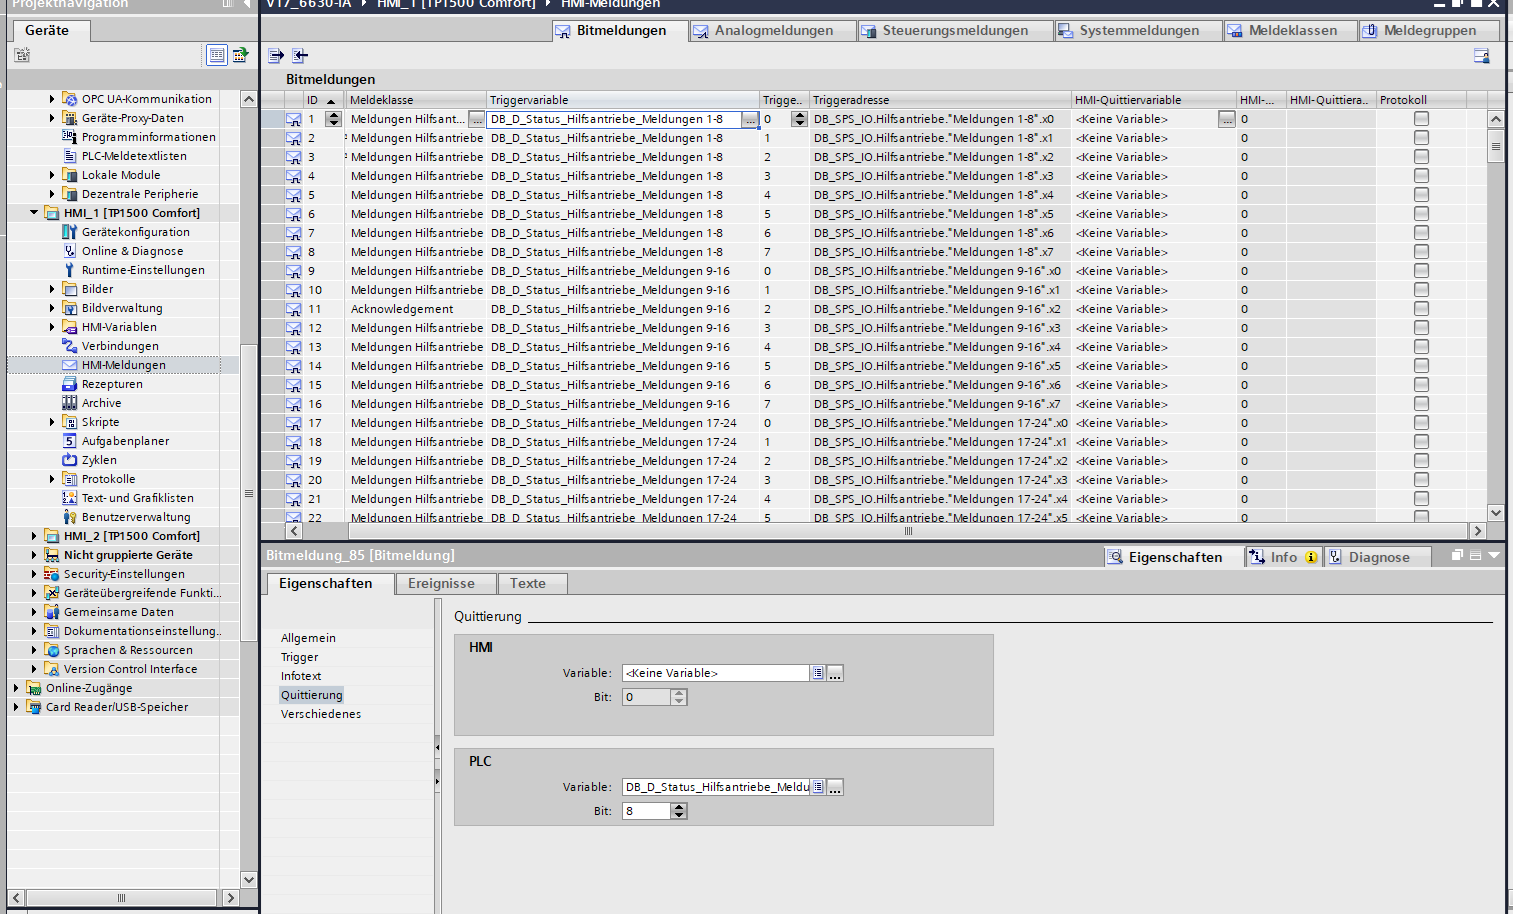Screen dimensions: 1513x914
Task: Toggle the Protokoll checkbox for message 1
Action: [1421, 119]
